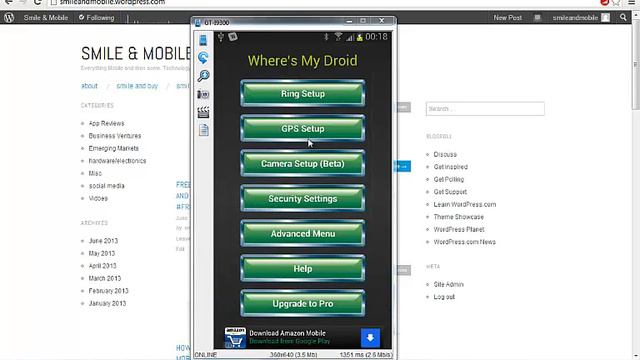Click the camera screenshot icon in sidebar
The image size is (640, 360).
tap(203, 94)
